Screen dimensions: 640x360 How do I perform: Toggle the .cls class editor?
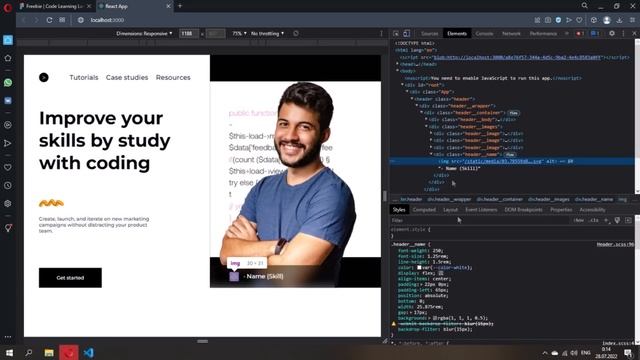click(x=594, y=220)
